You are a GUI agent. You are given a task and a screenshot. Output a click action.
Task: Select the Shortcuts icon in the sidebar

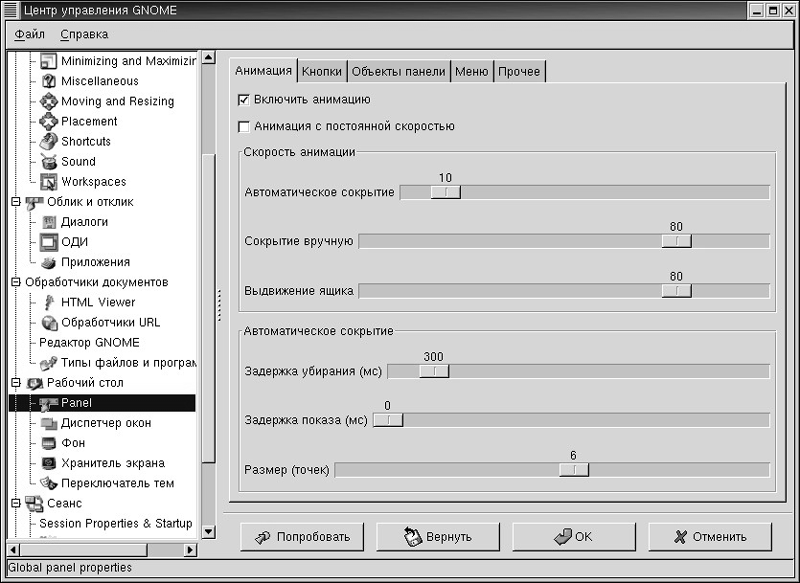49,142
